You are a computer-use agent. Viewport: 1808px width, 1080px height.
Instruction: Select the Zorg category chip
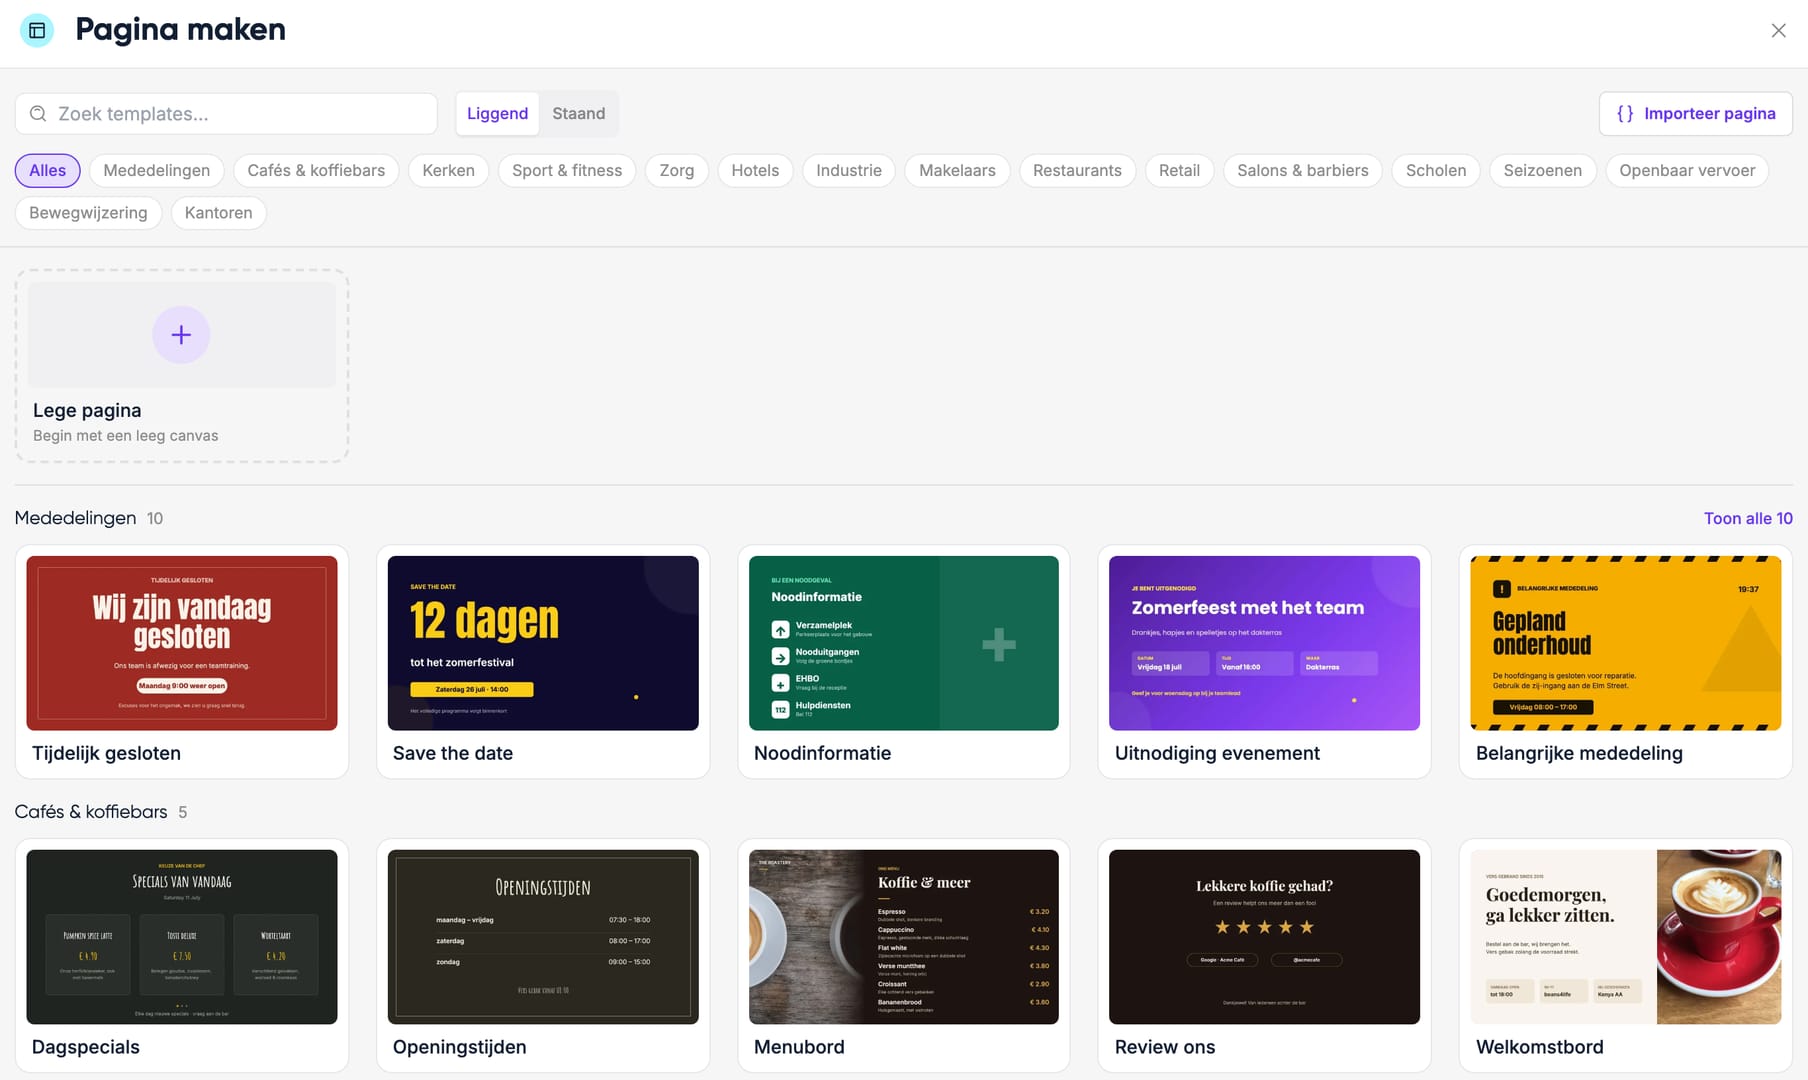[677, 171]
